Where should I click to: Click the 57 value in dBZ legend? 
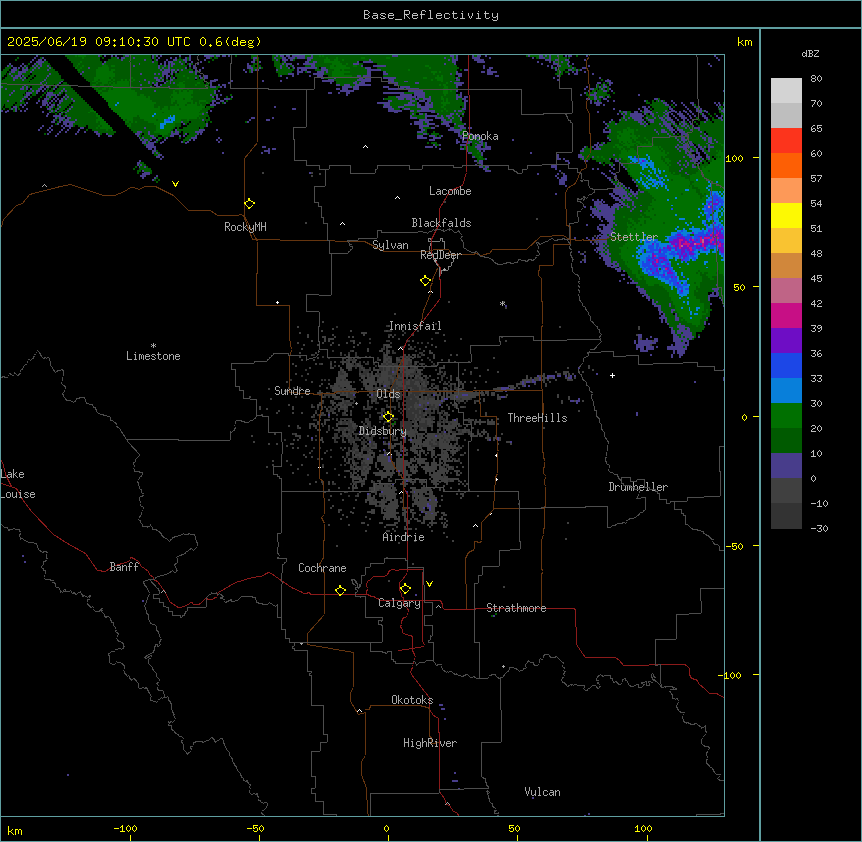point(816,179)
